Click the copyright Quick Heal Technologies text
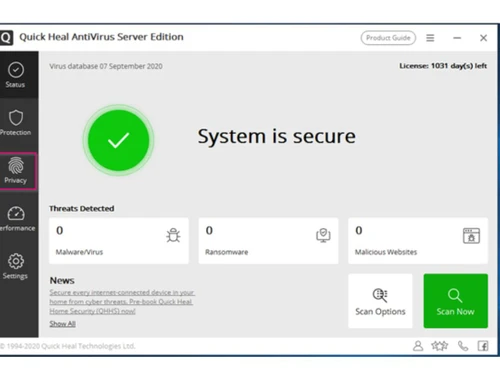Viewport: 500px width, 375px height. click(67, 346)
